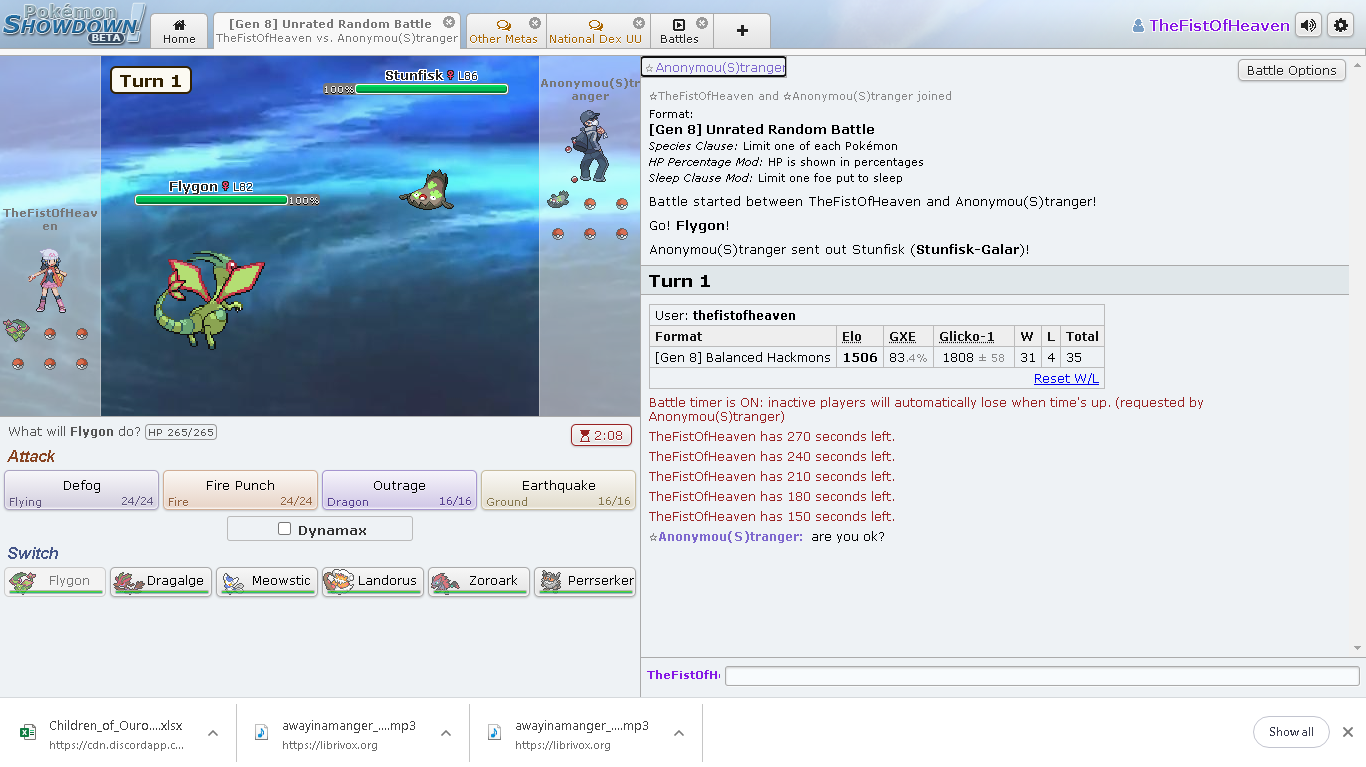
Task: Choose the Defog move
Action: click(x=81, y=490)
